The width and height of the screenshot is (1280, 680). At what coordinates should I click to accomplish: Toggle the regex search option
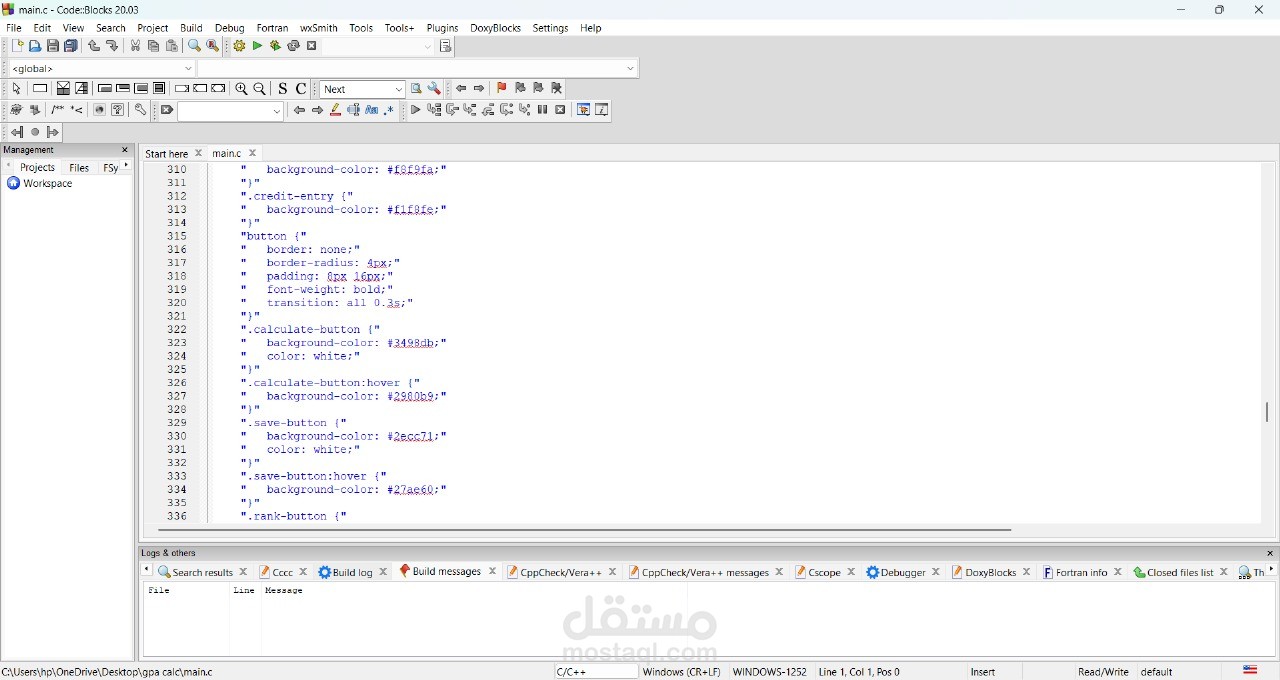[390, 110]
